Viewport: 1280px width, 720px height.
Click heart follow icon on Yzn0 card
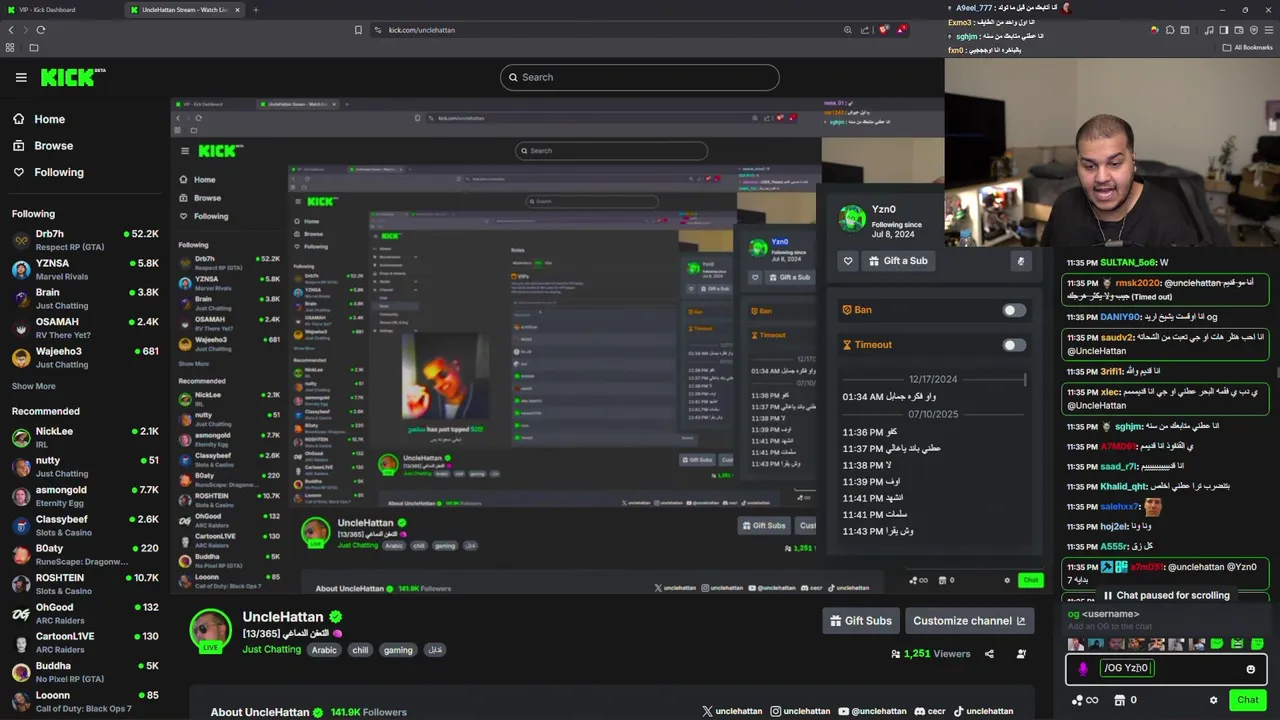point(848,261)
